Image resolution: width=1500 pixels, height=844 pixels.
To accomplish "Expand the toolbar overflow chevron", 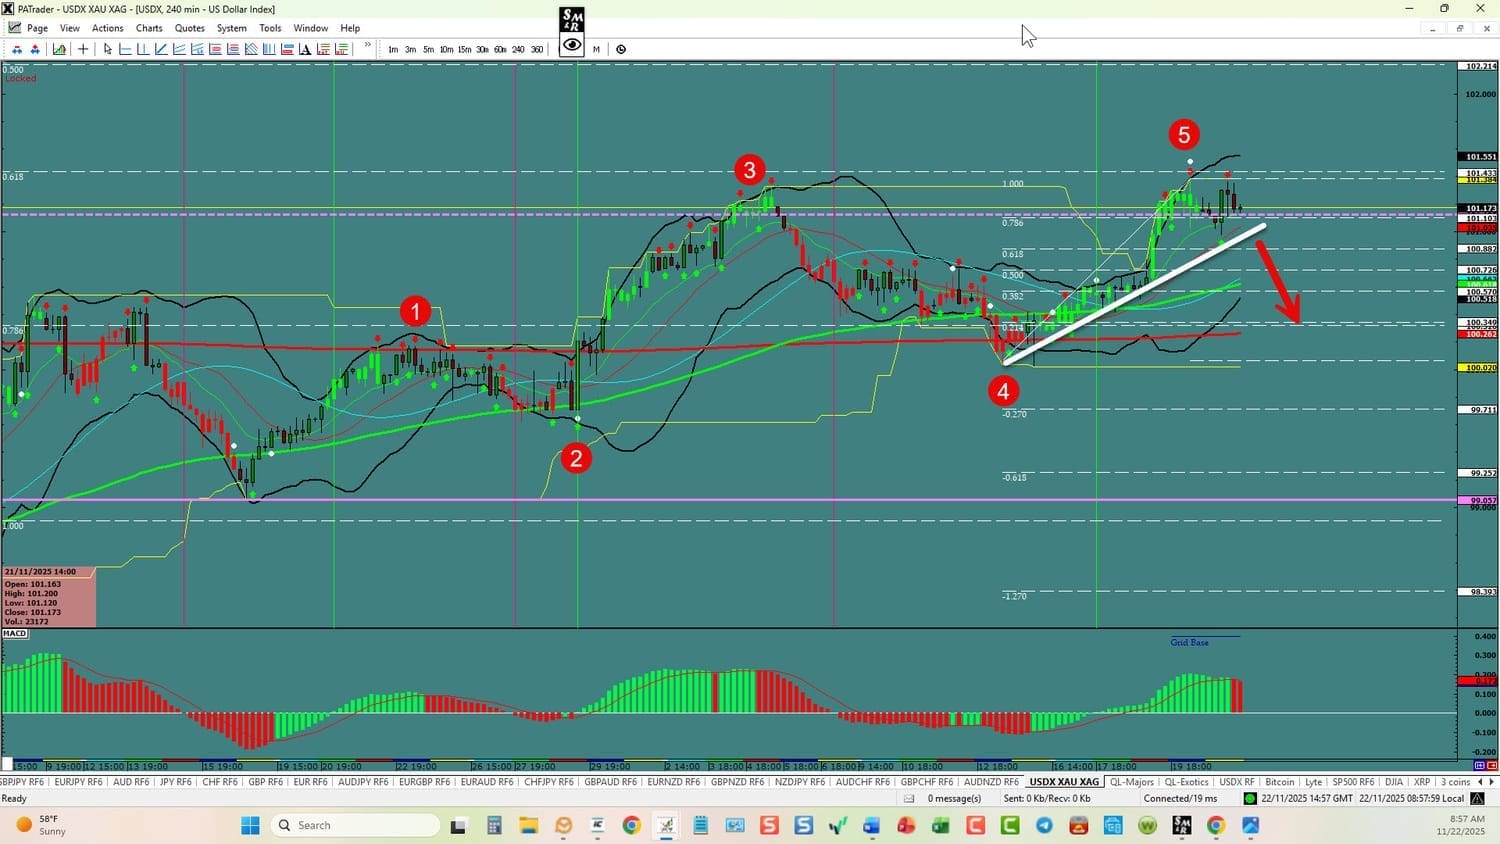I will pos(368,46).
